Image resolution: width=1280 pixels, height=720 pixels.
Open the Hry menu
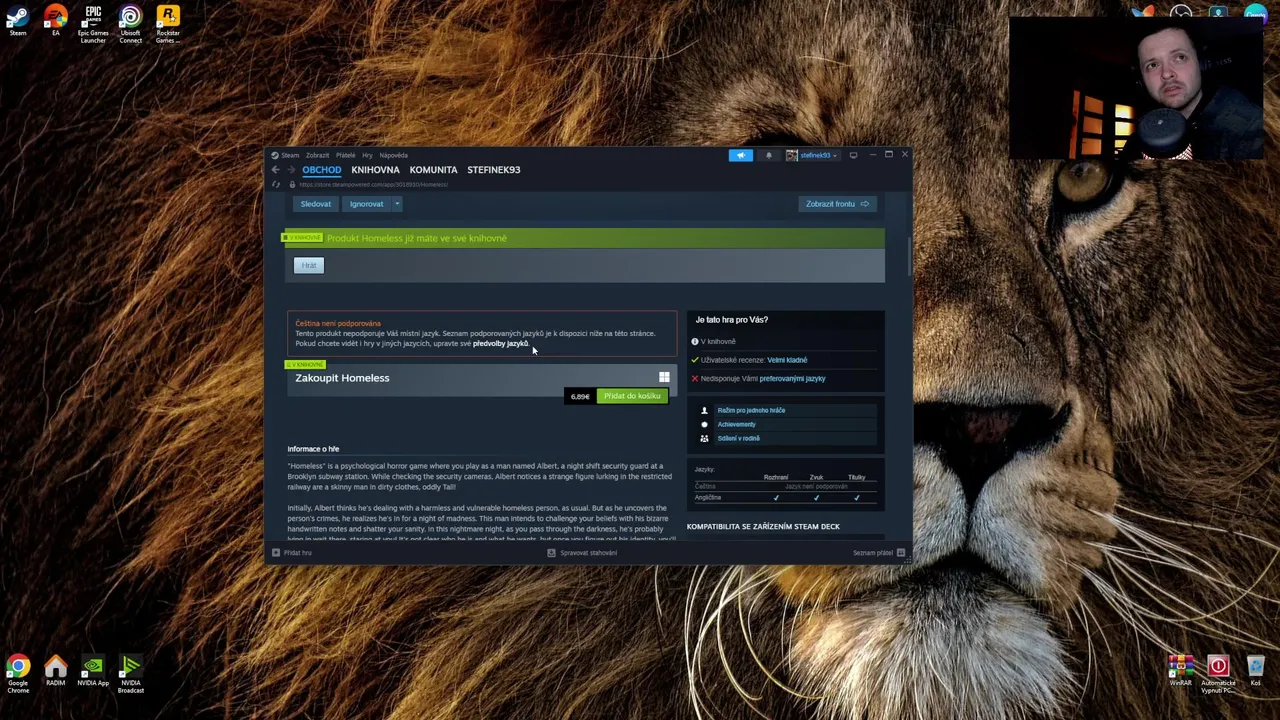[x=367, y=155]
